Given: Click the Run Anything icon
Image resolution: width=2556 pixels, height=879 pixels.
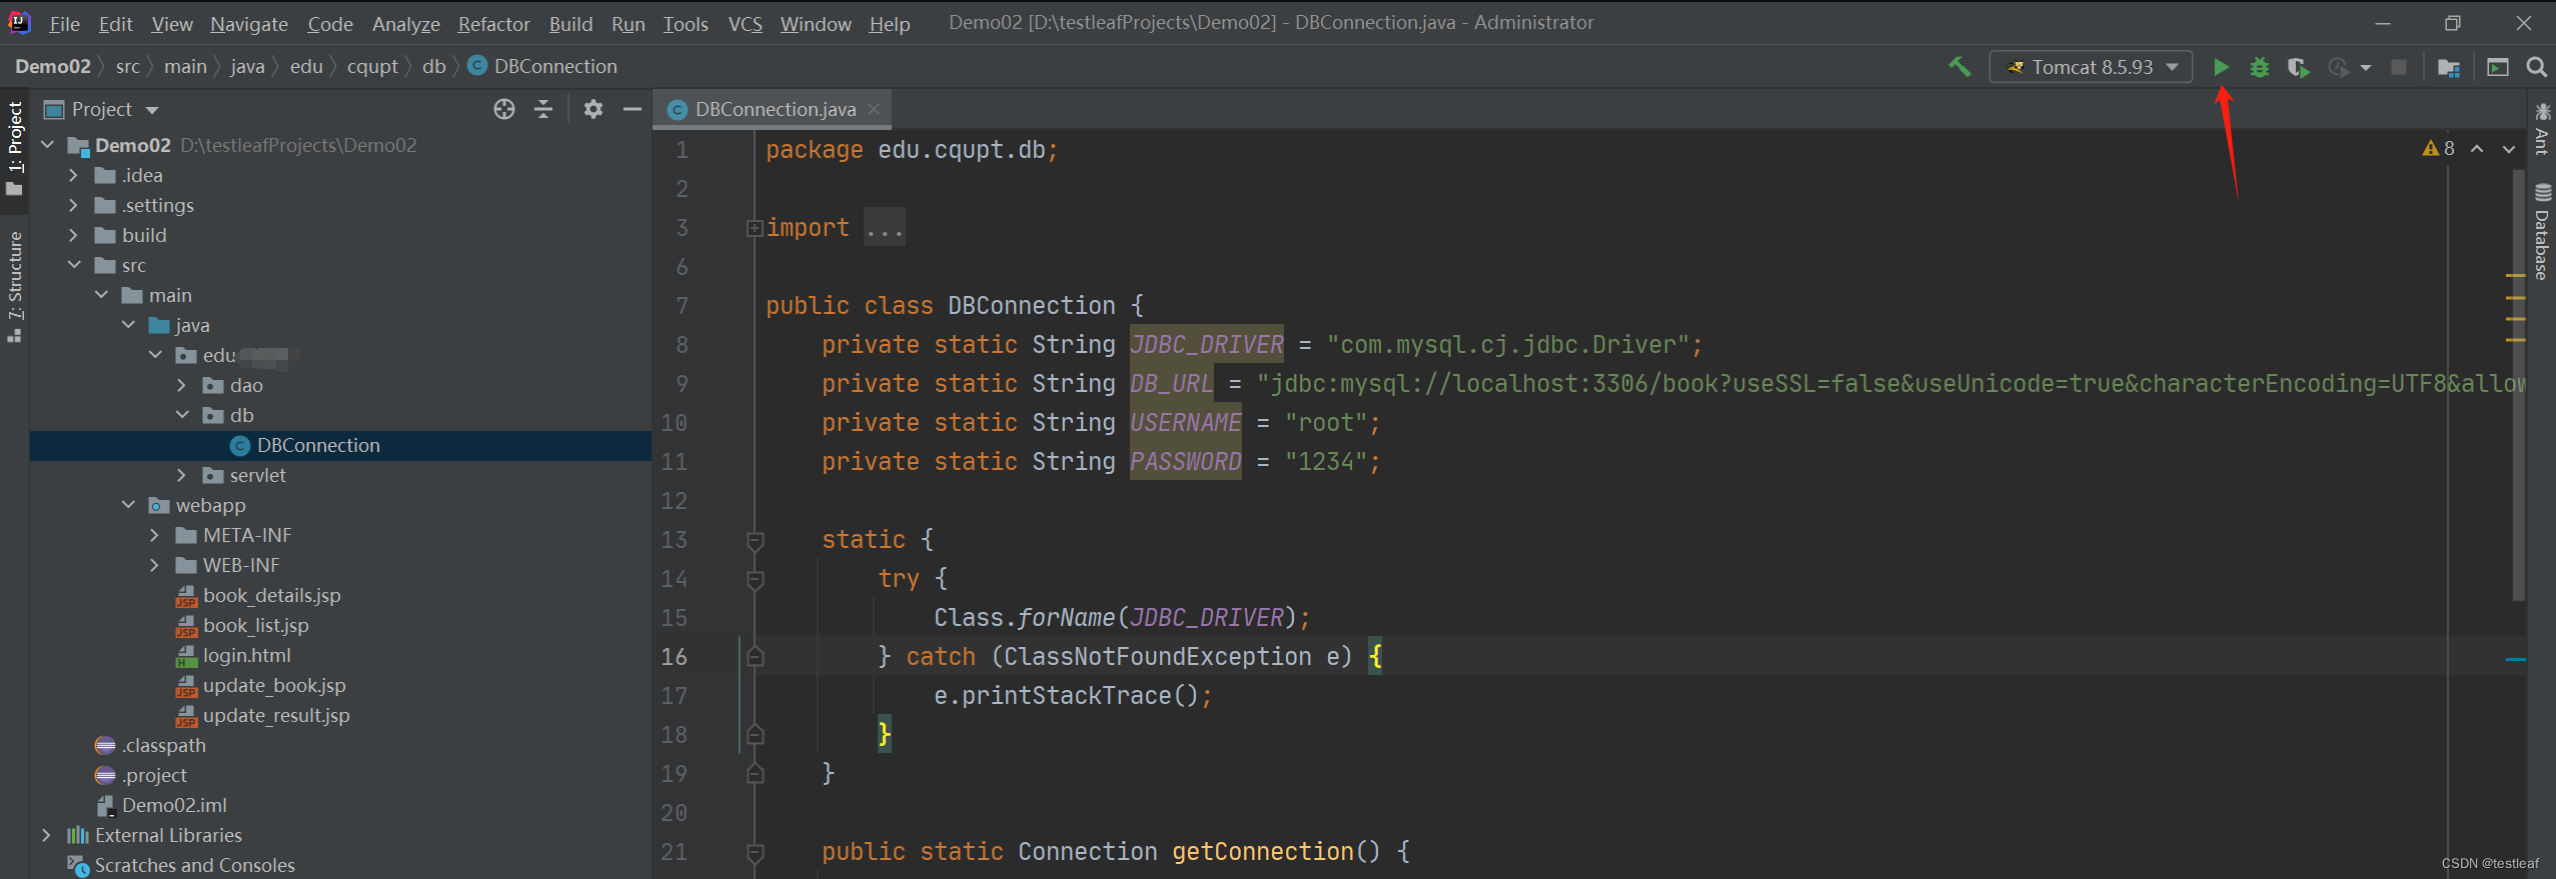Looking at the screenshot, I should pyautogui.click(x=2498, y=67).
